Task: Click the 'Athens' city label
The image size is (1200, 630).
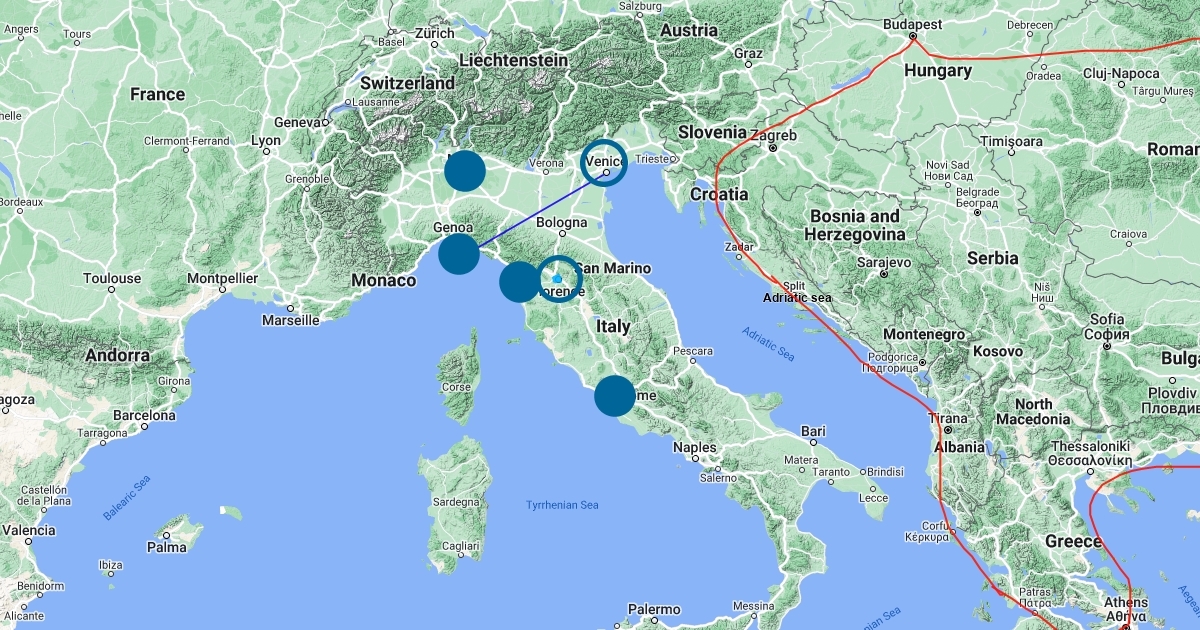Action: (x=1124, y=603)
